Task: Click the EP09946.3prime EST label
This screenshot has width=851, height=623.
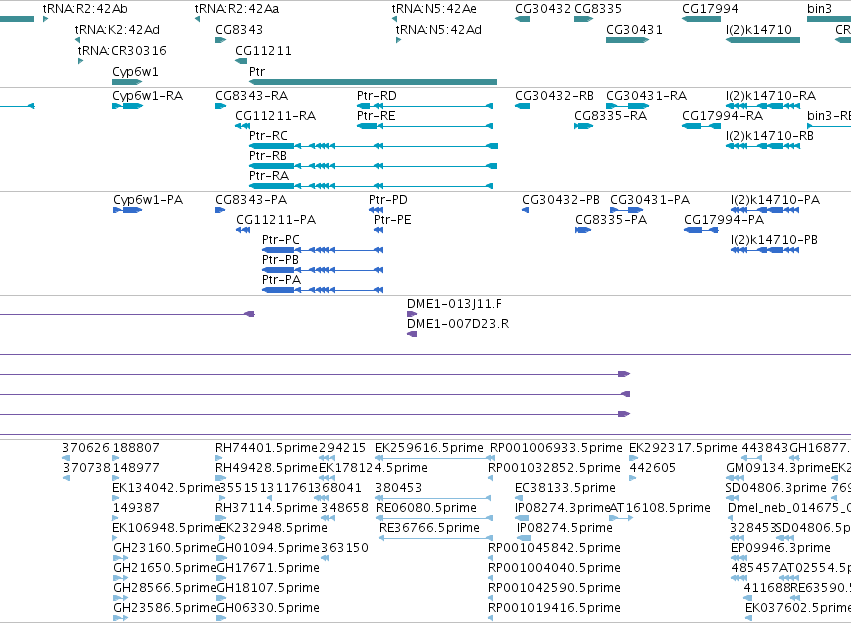Action: (x=780, y=548)
